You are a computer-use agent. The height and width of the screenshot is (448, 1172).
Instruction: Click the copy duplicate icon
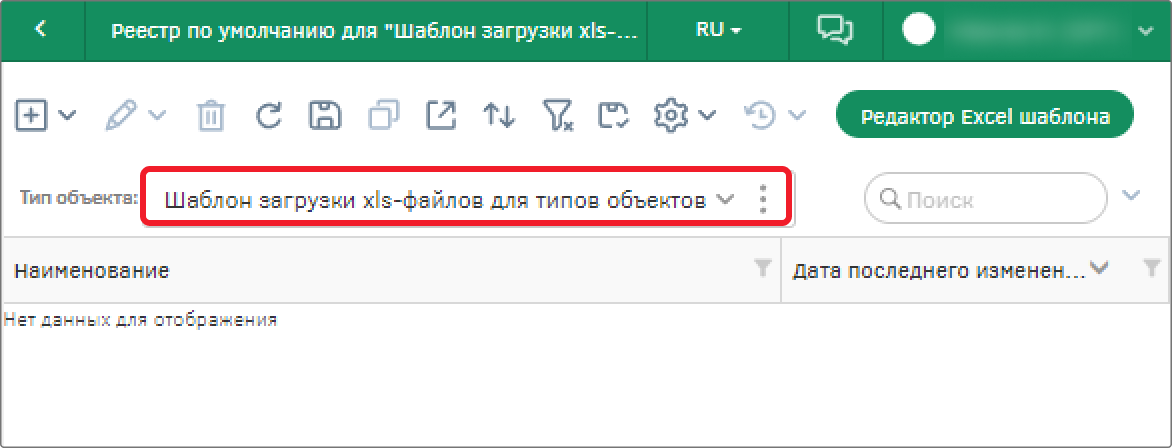click(x=383, y=115)
